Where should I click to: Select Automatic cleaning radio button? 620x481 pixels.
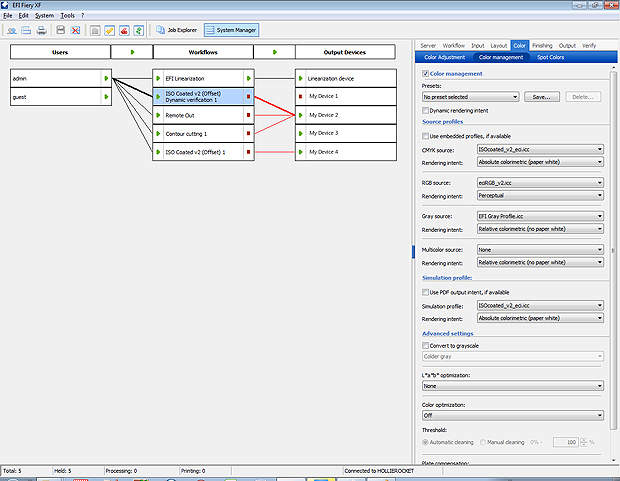[425, 442]
